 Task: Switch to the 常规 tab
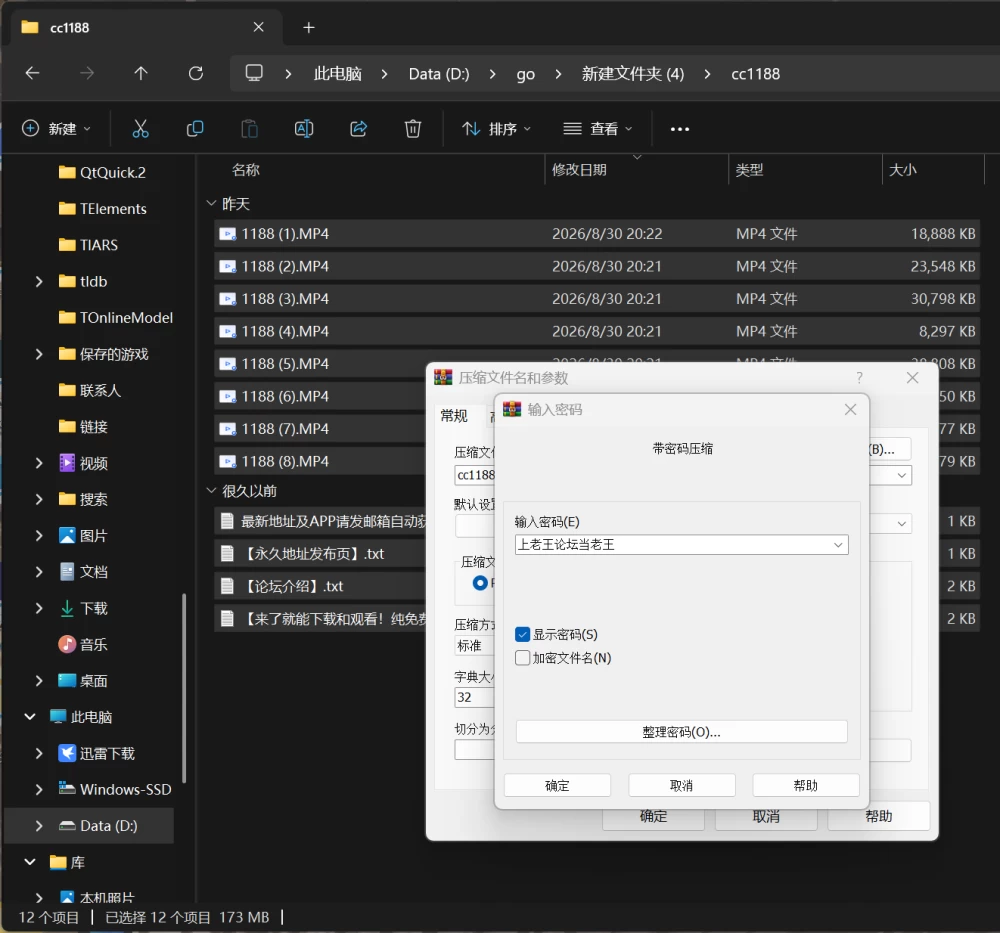tap(454, 416)
